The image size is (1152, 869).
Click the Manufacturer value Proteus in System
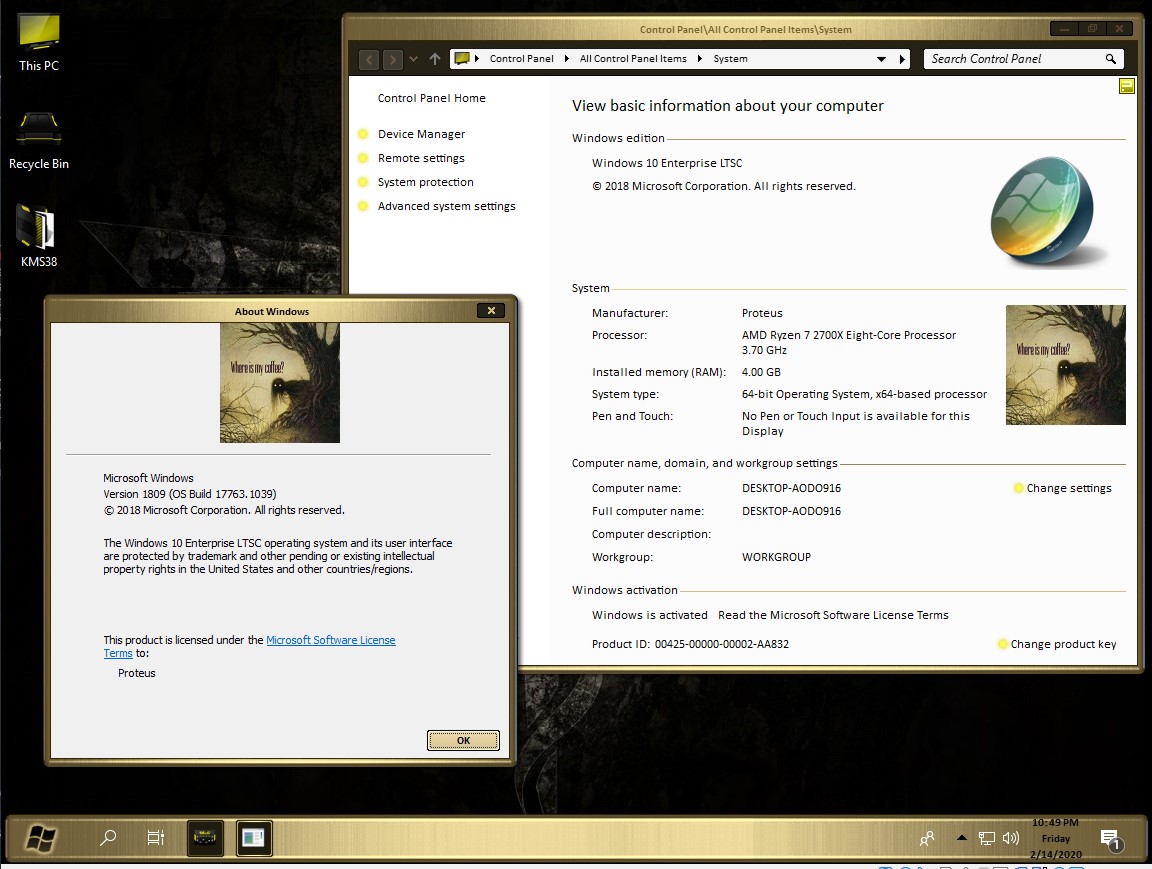(x=762, y=313)
